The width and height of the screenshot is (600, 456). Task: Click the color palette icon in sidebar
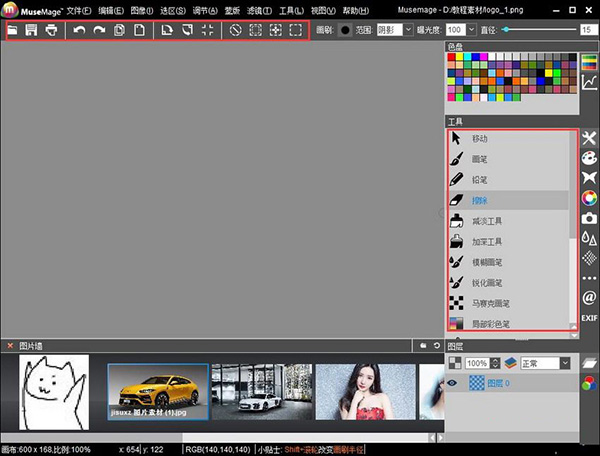(589, 157)
